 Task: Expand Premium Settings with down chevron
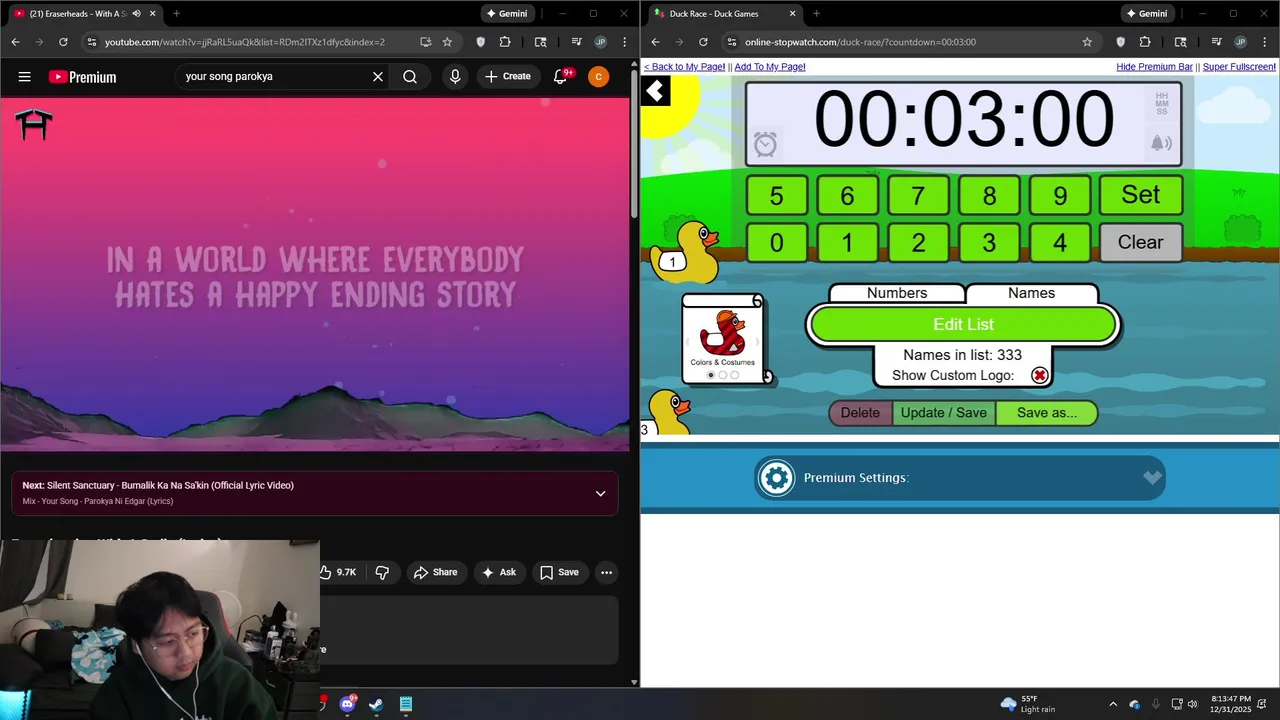(1152, 478)
